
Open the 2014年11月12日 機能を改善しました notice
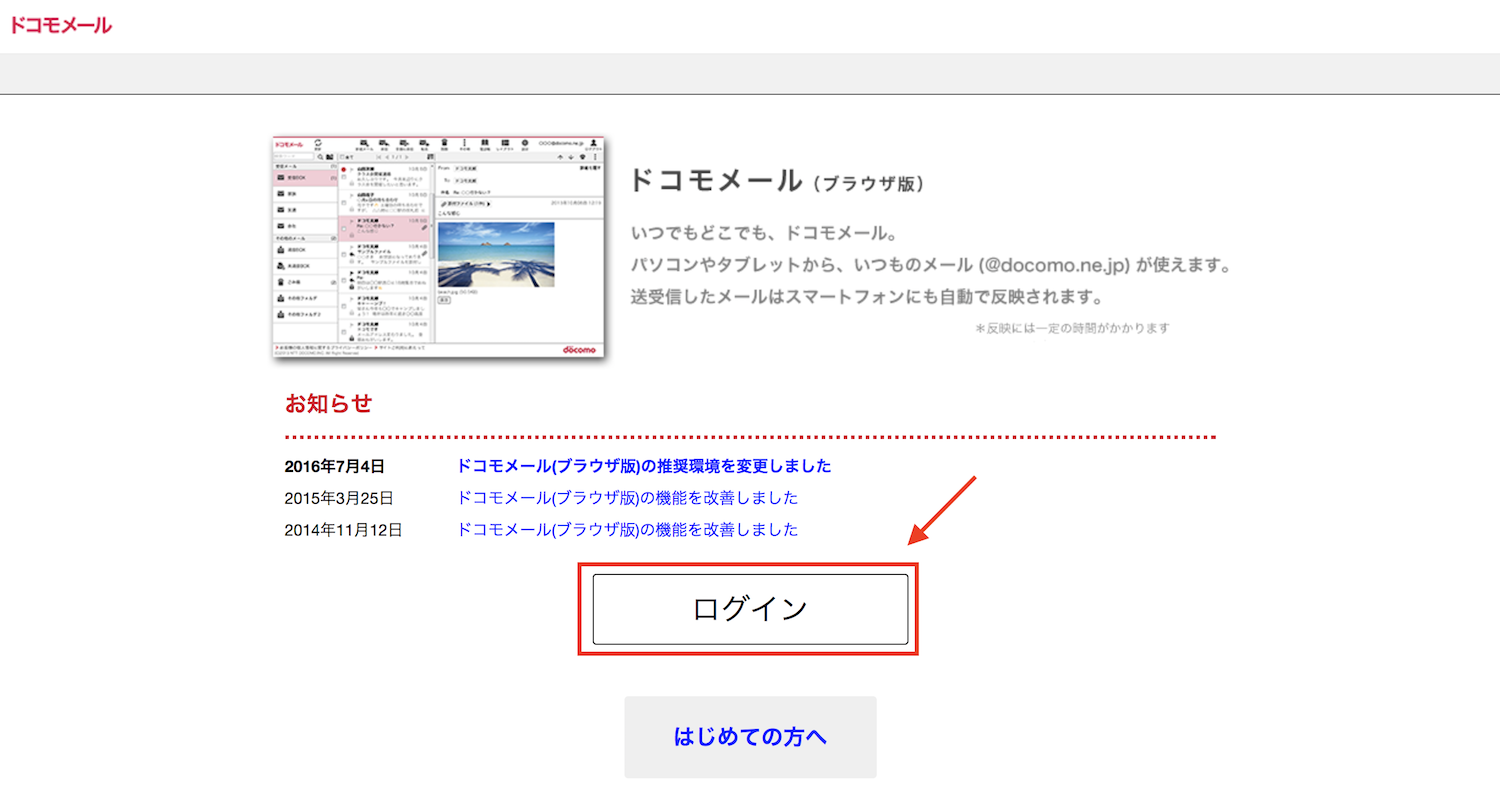628,530
